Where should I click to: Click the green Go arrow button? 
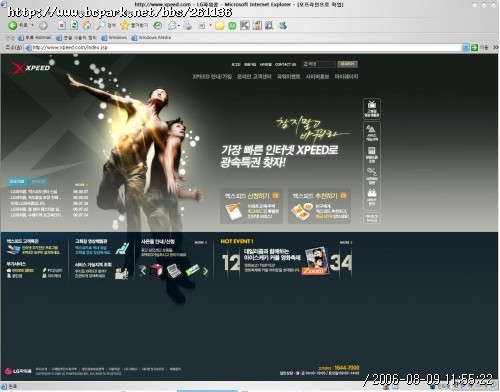point(474,48)
